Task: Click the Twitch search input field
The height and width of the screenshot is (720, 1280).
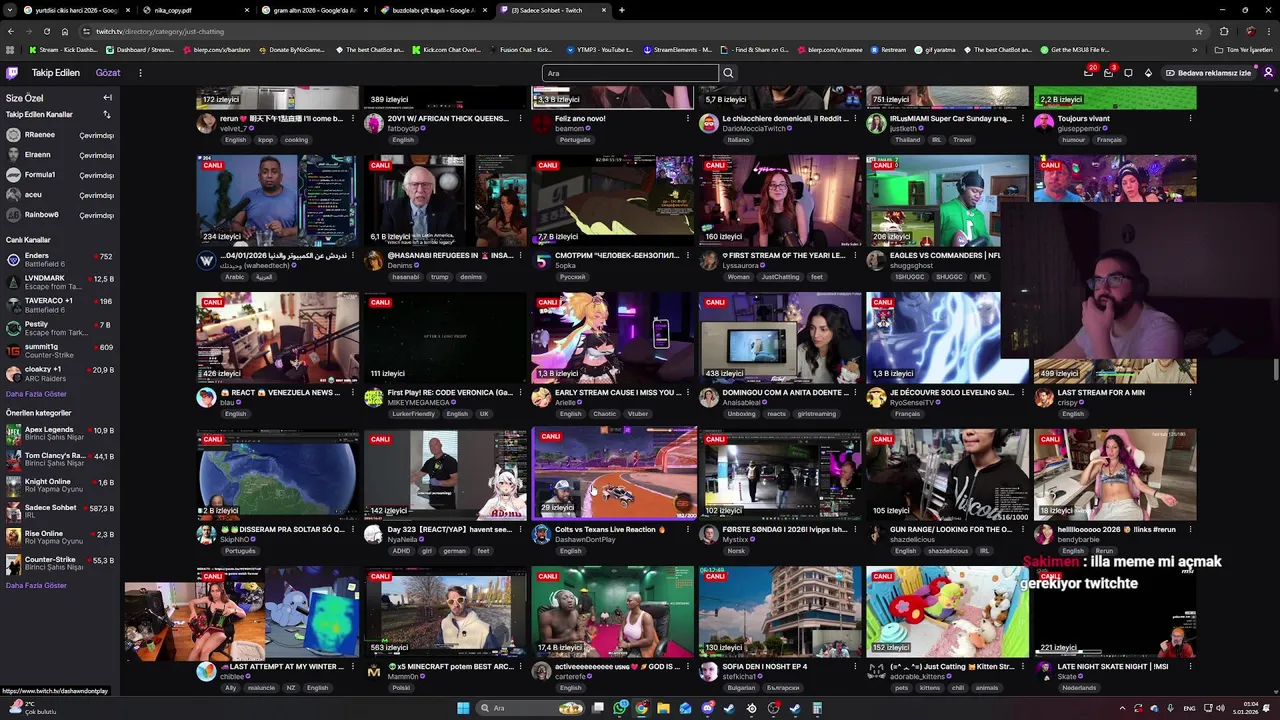Action: (x=630, y=73)
